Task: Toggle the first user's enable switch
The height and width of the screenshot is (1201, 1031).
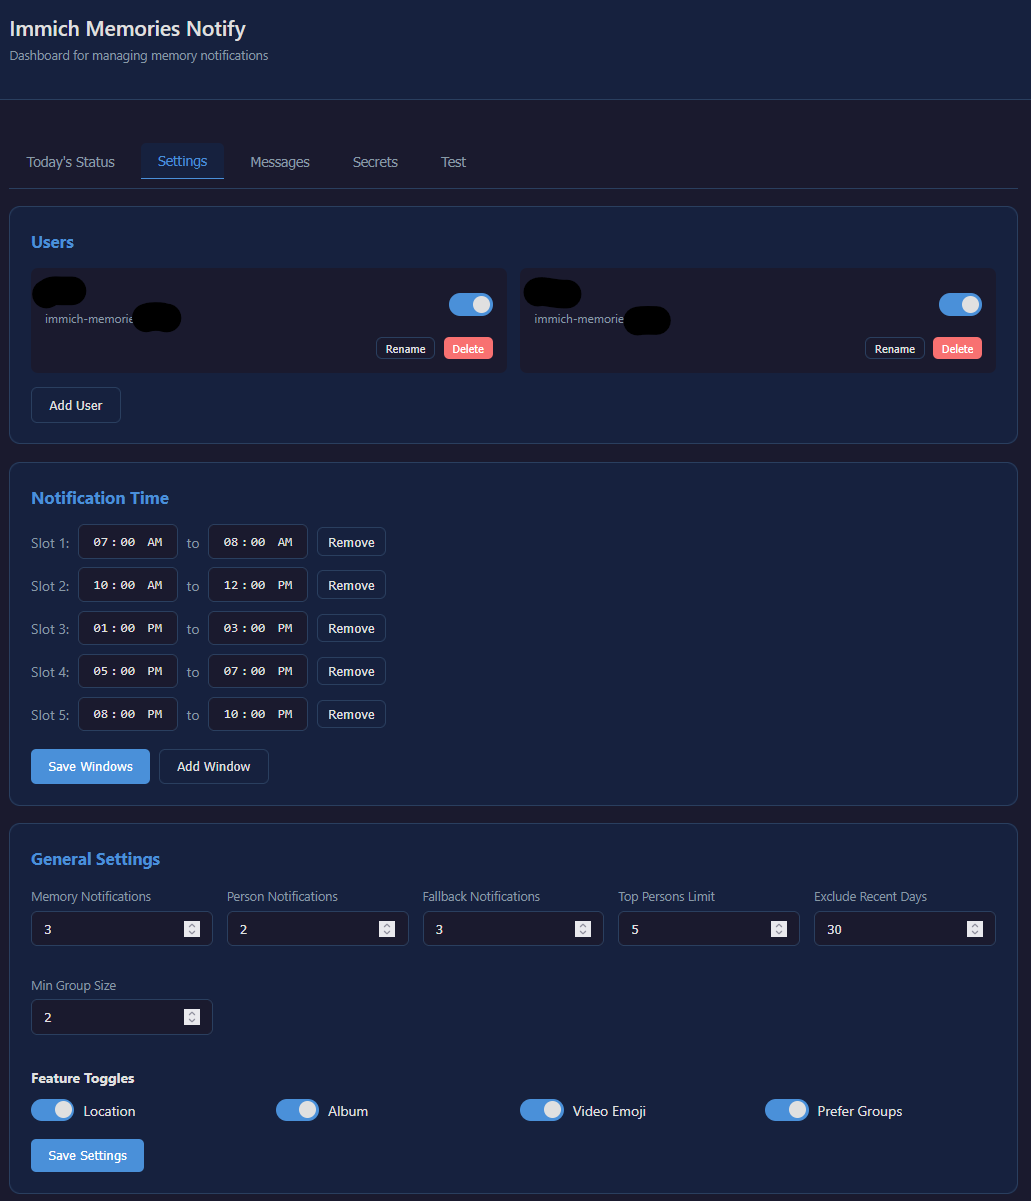Action: coord(471,304)
